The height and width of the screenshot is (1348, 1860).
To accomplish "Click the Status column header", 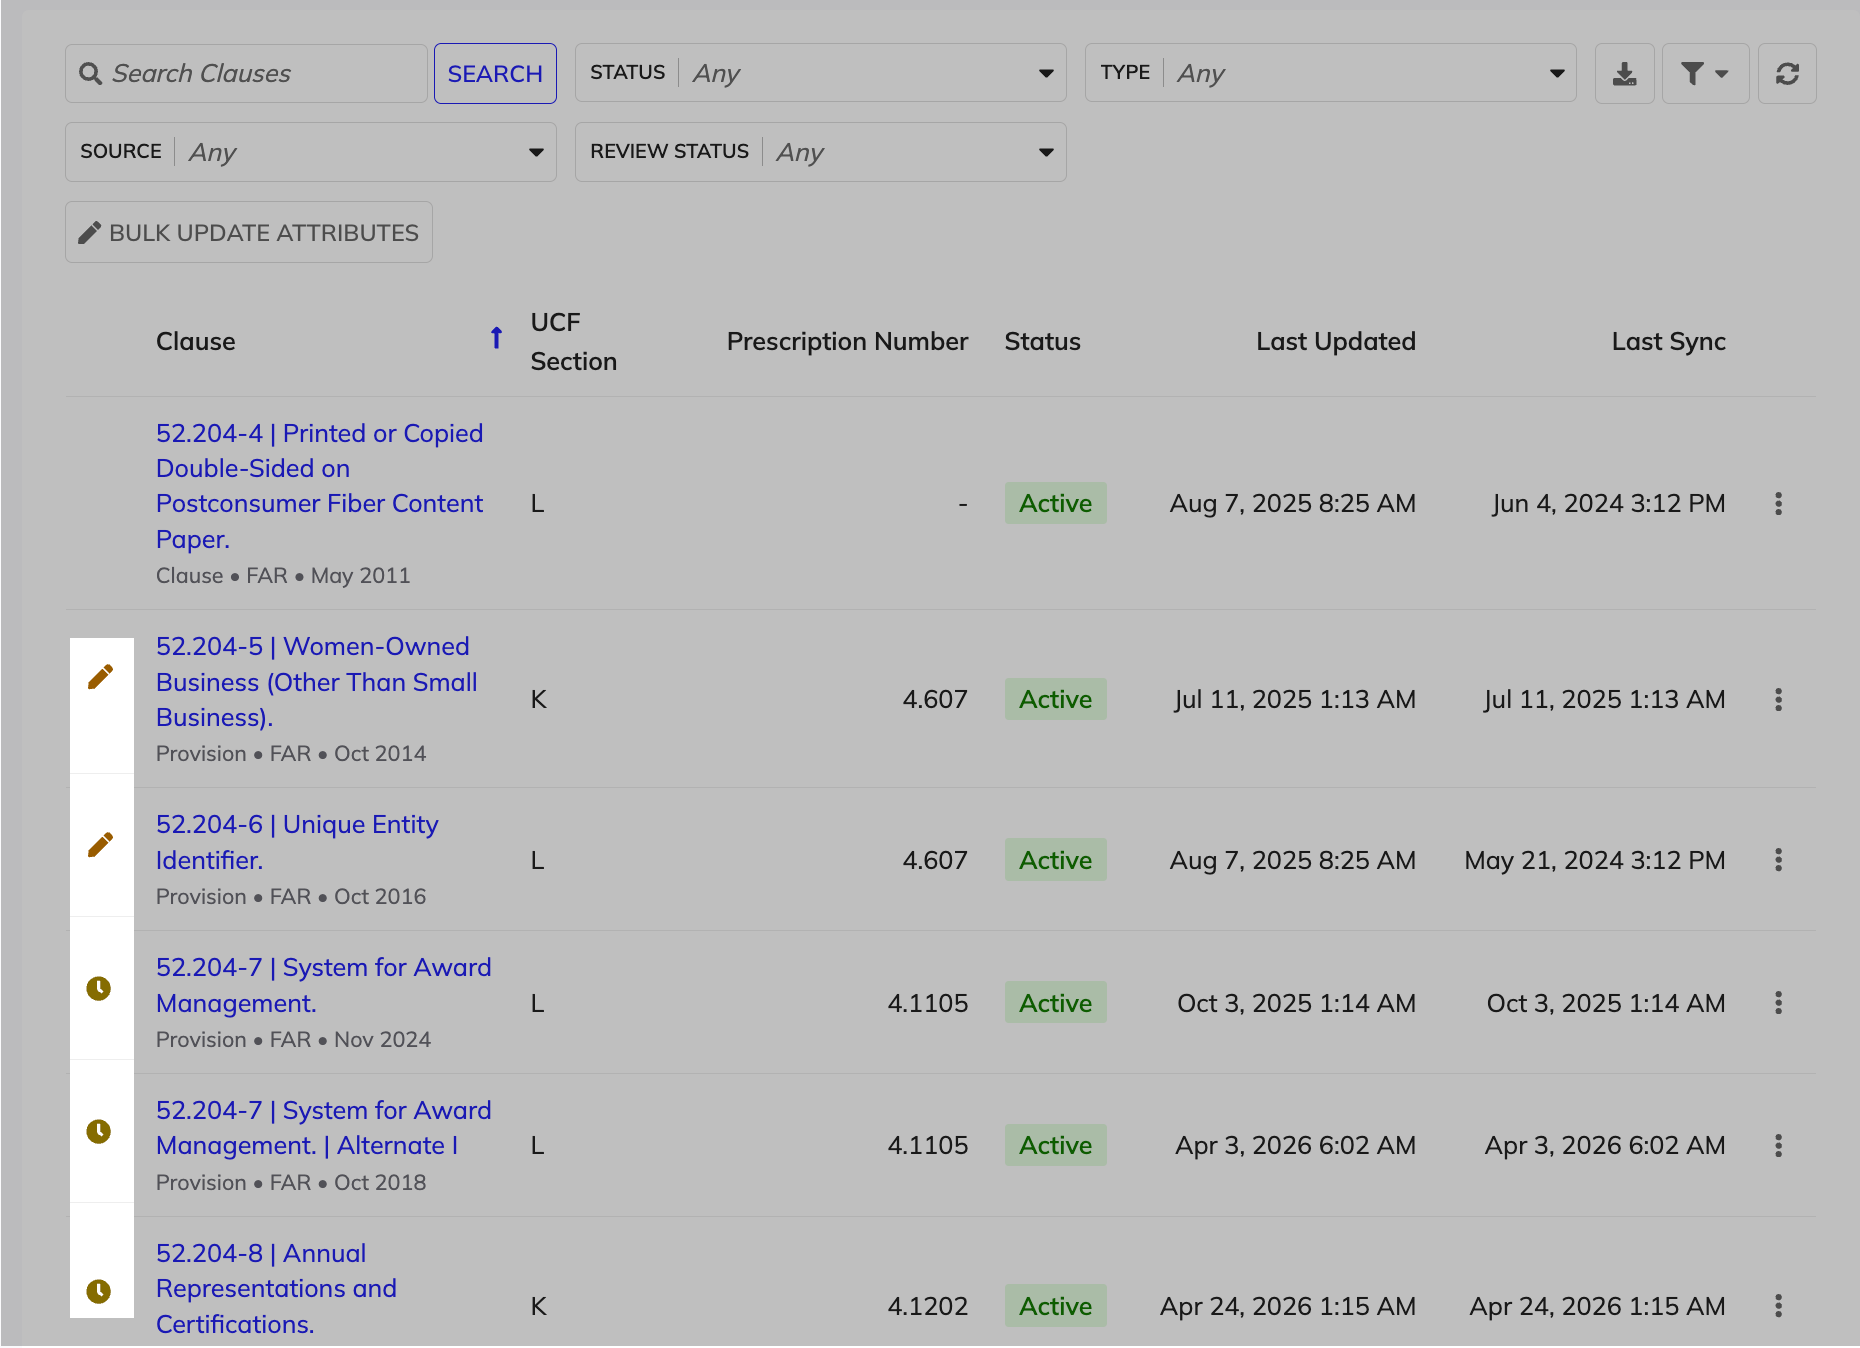I will (x=1042, y=342).
